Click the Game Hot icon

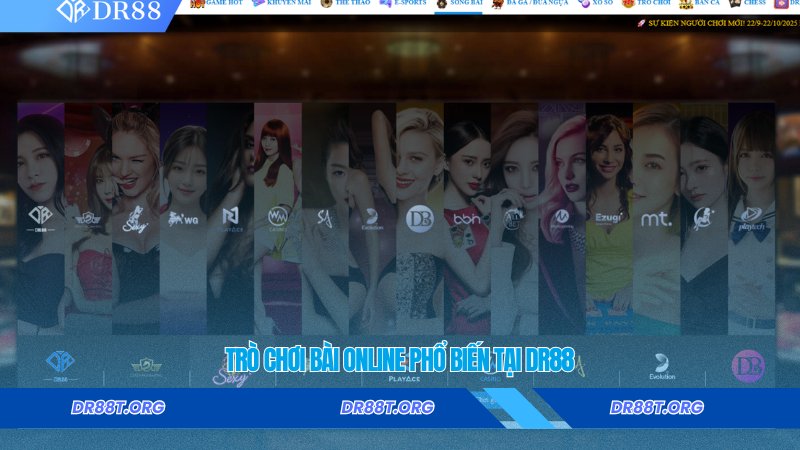[x=197, y=4]
